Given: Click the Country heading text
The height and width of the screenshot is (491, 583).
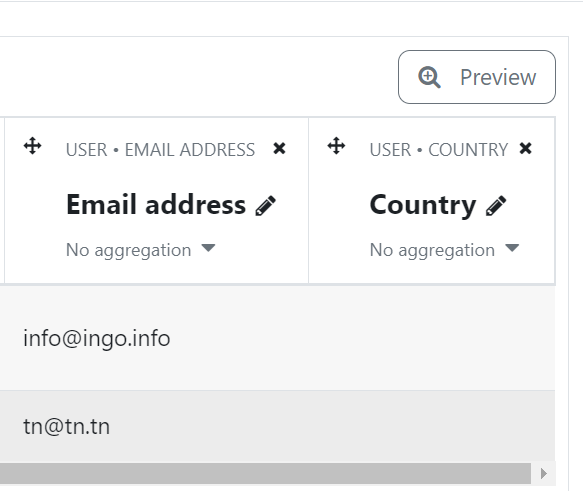Looking at the screenshot, I should point(423,206).
